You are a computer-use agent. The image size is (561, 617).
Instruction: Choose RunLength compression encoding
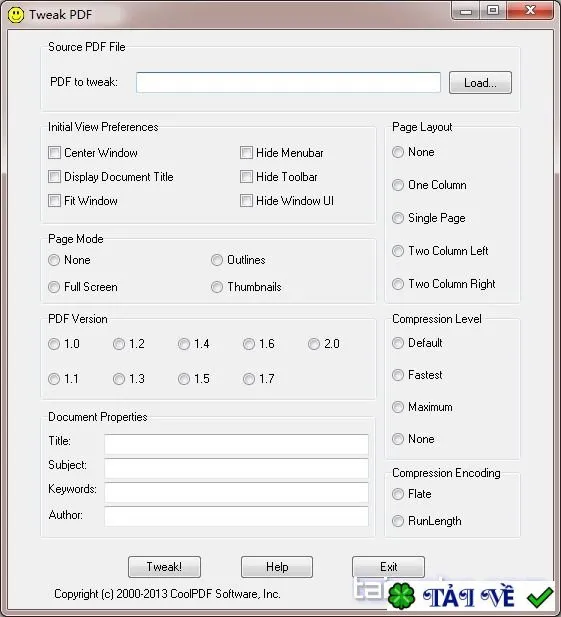(x=398, y=521)
